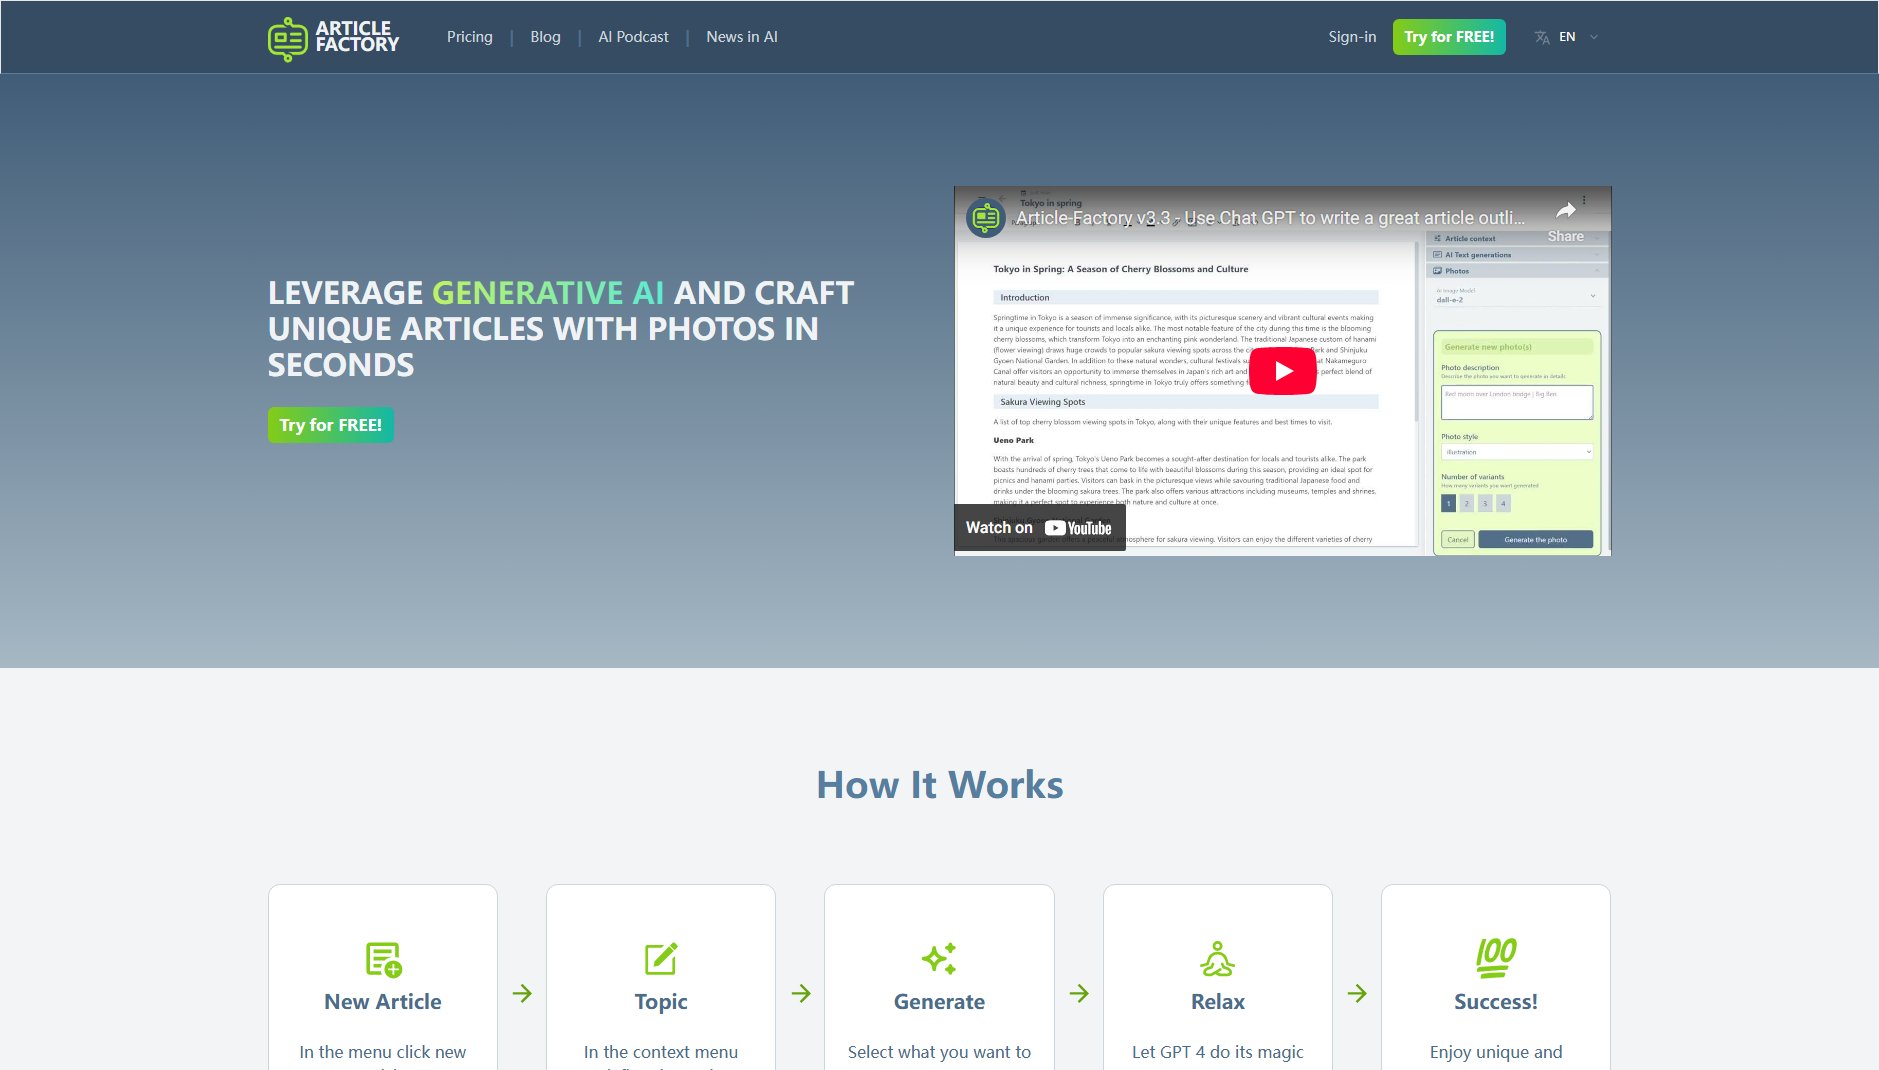The image size is (1879, 1070).
Task: Open the dall-e-2 image model dropdown
Action: coord(1516,296)
